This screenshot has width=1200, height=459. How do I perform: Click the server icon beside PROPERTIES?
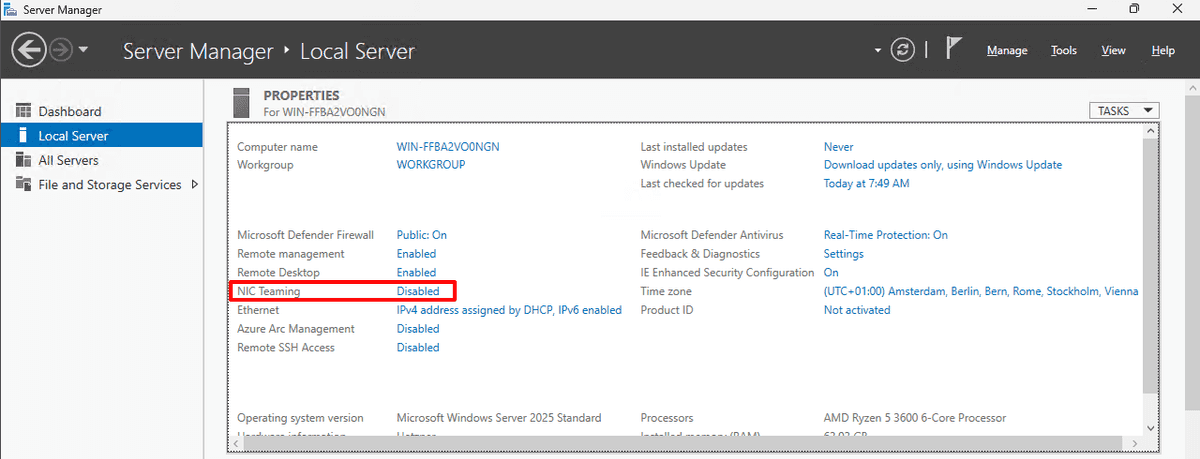240,103
